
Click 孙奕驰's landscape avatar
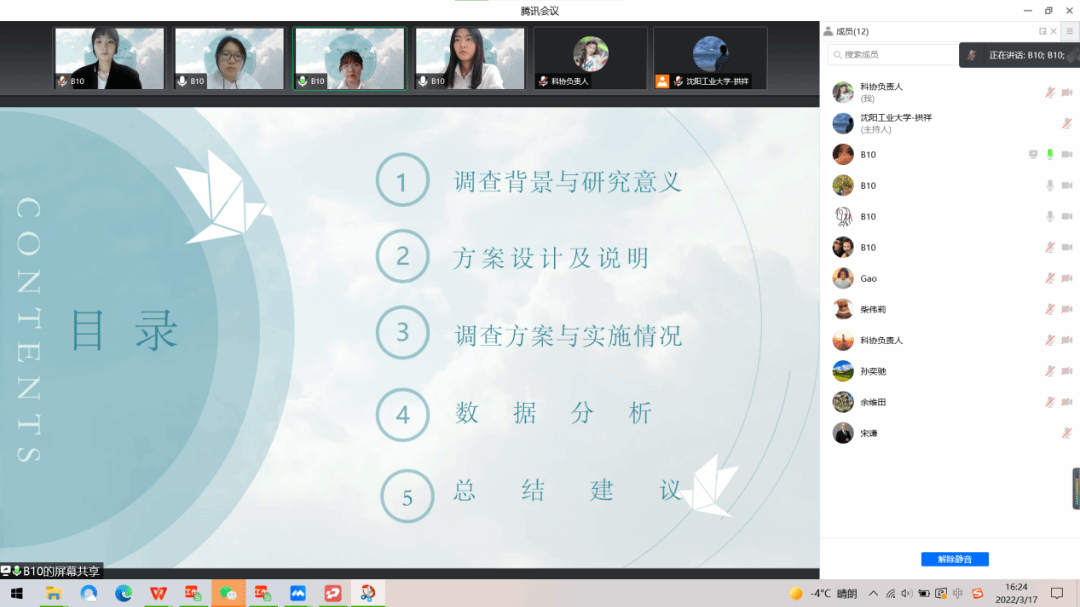pos(843,371)
